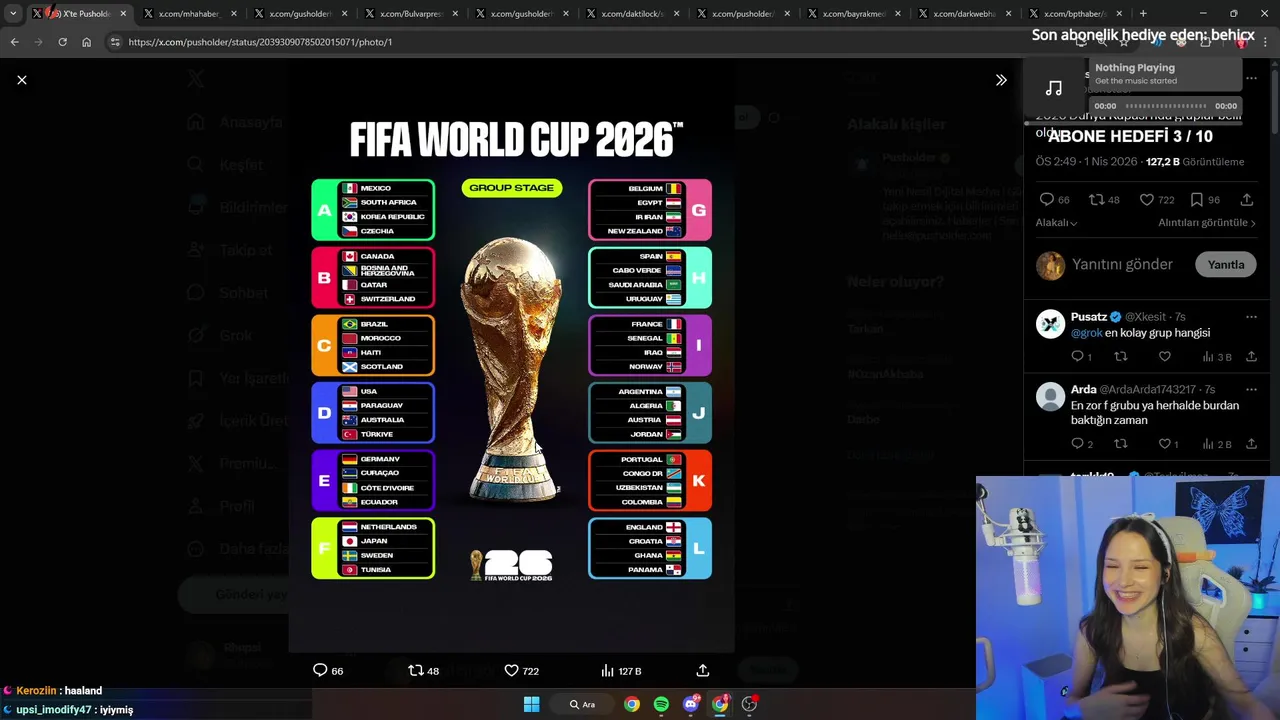This screenshot has width=1280, height=720.
Task: Open Arda's profile avatar
Action: click(x=1050, y=396)
